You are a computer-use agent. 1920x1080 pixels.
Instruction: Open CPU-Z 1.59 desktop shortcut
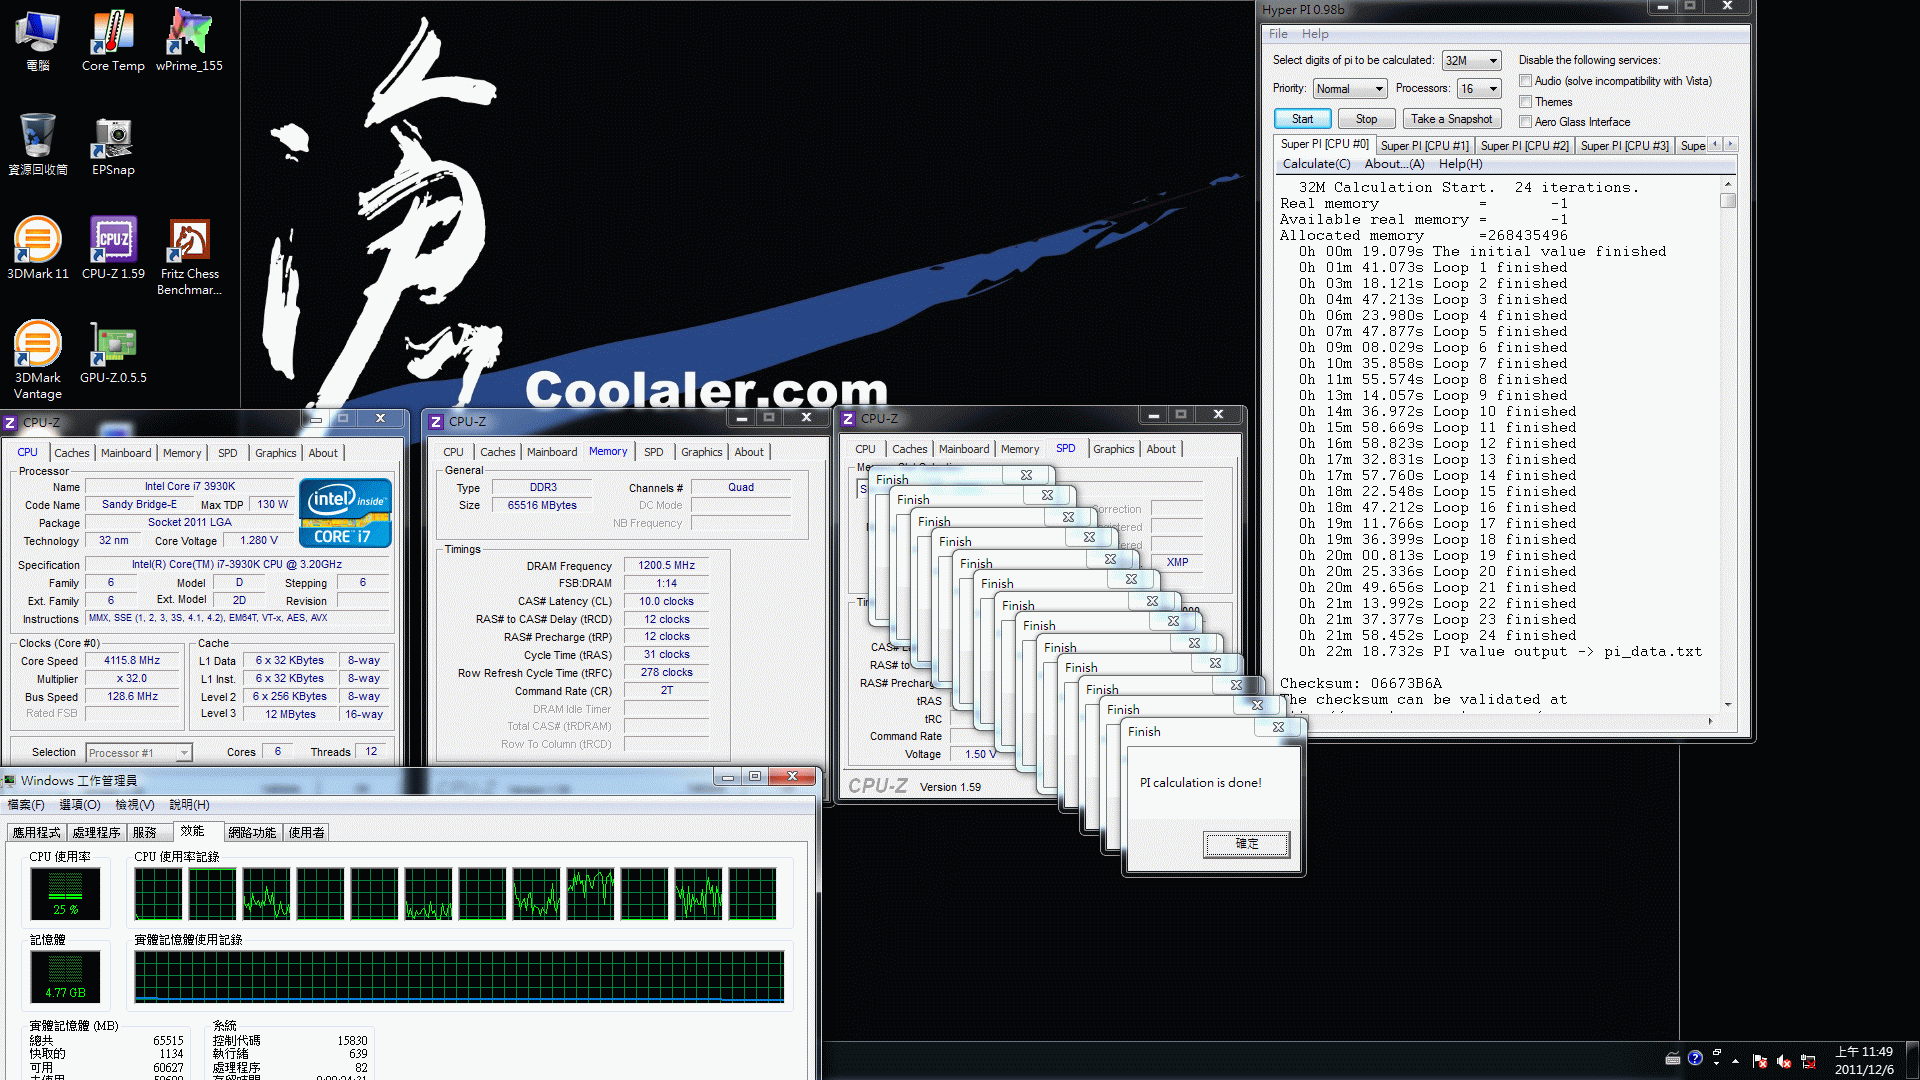tap(113, 248)
